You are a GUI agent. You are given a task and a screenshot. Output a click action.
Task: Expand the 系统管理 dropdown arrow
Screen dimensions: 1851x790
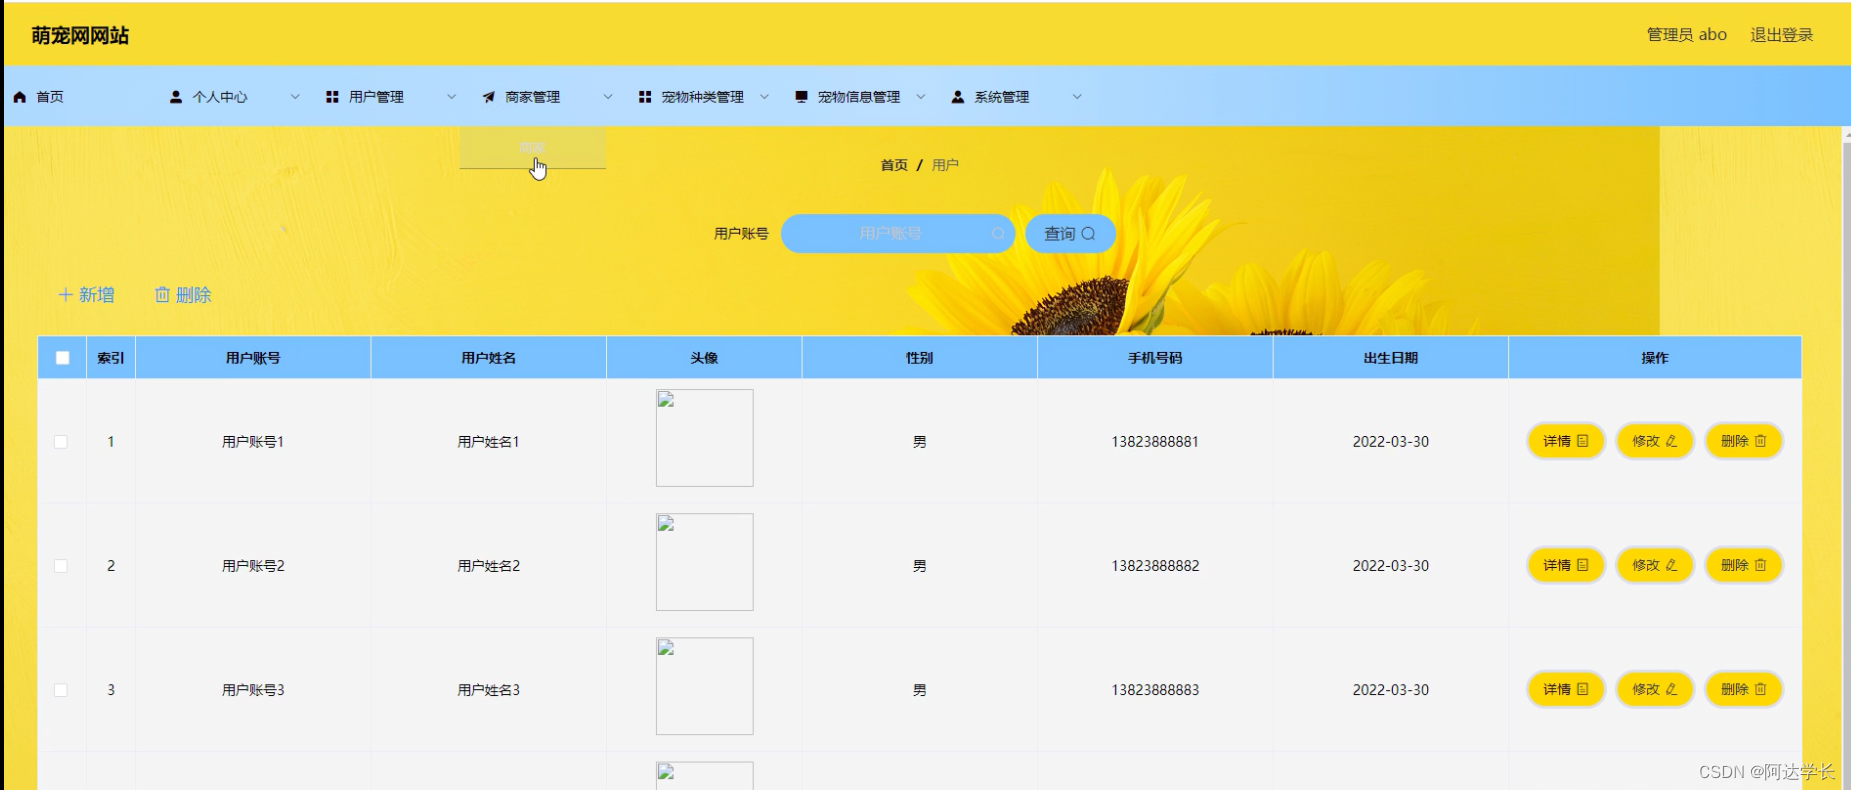(1077, 97)
